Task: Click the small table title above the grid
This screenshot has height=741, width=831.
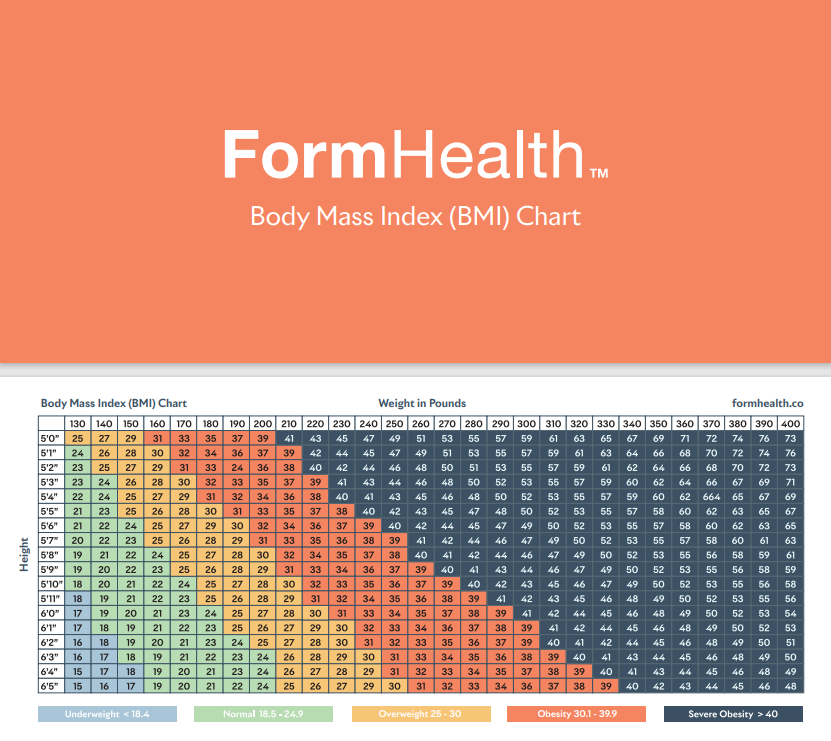Action: (x=114, y=403)
